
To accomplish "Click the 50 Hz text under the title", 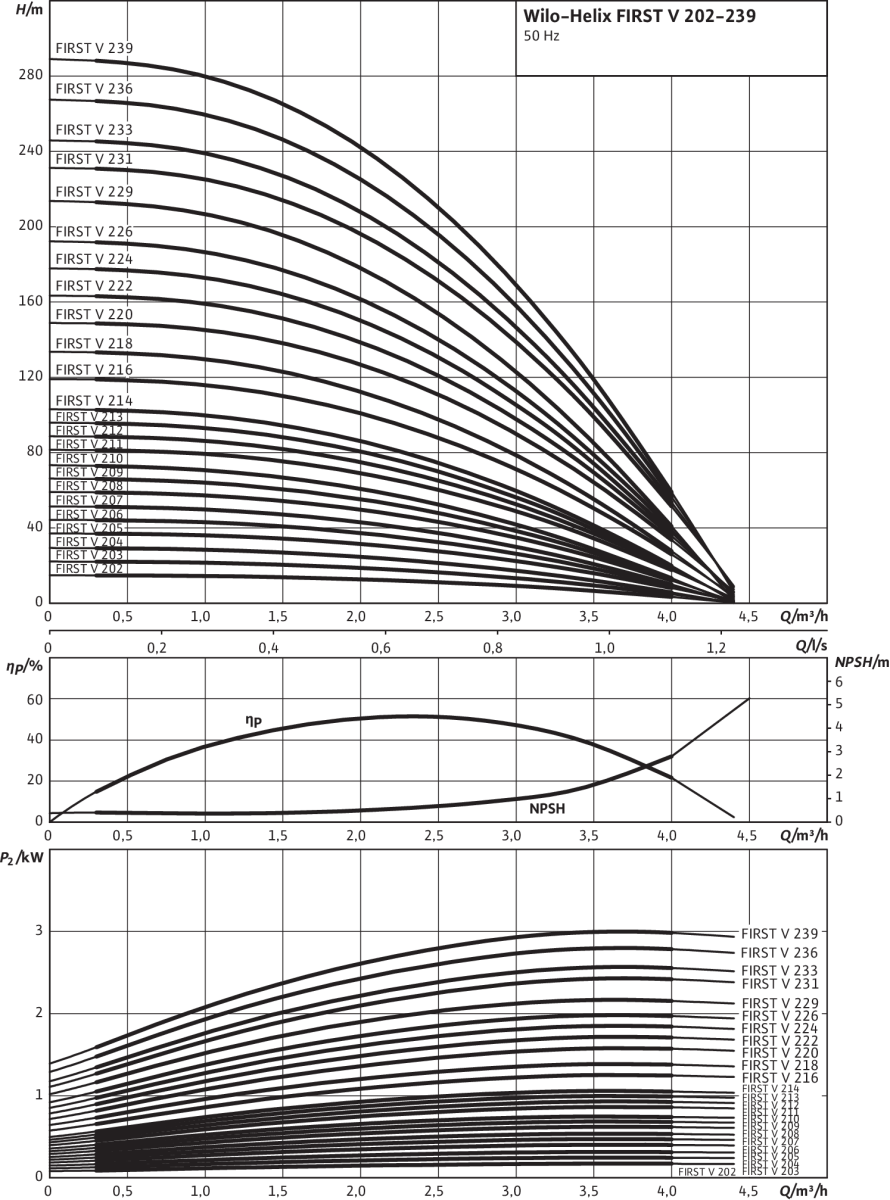I will 541,37.
